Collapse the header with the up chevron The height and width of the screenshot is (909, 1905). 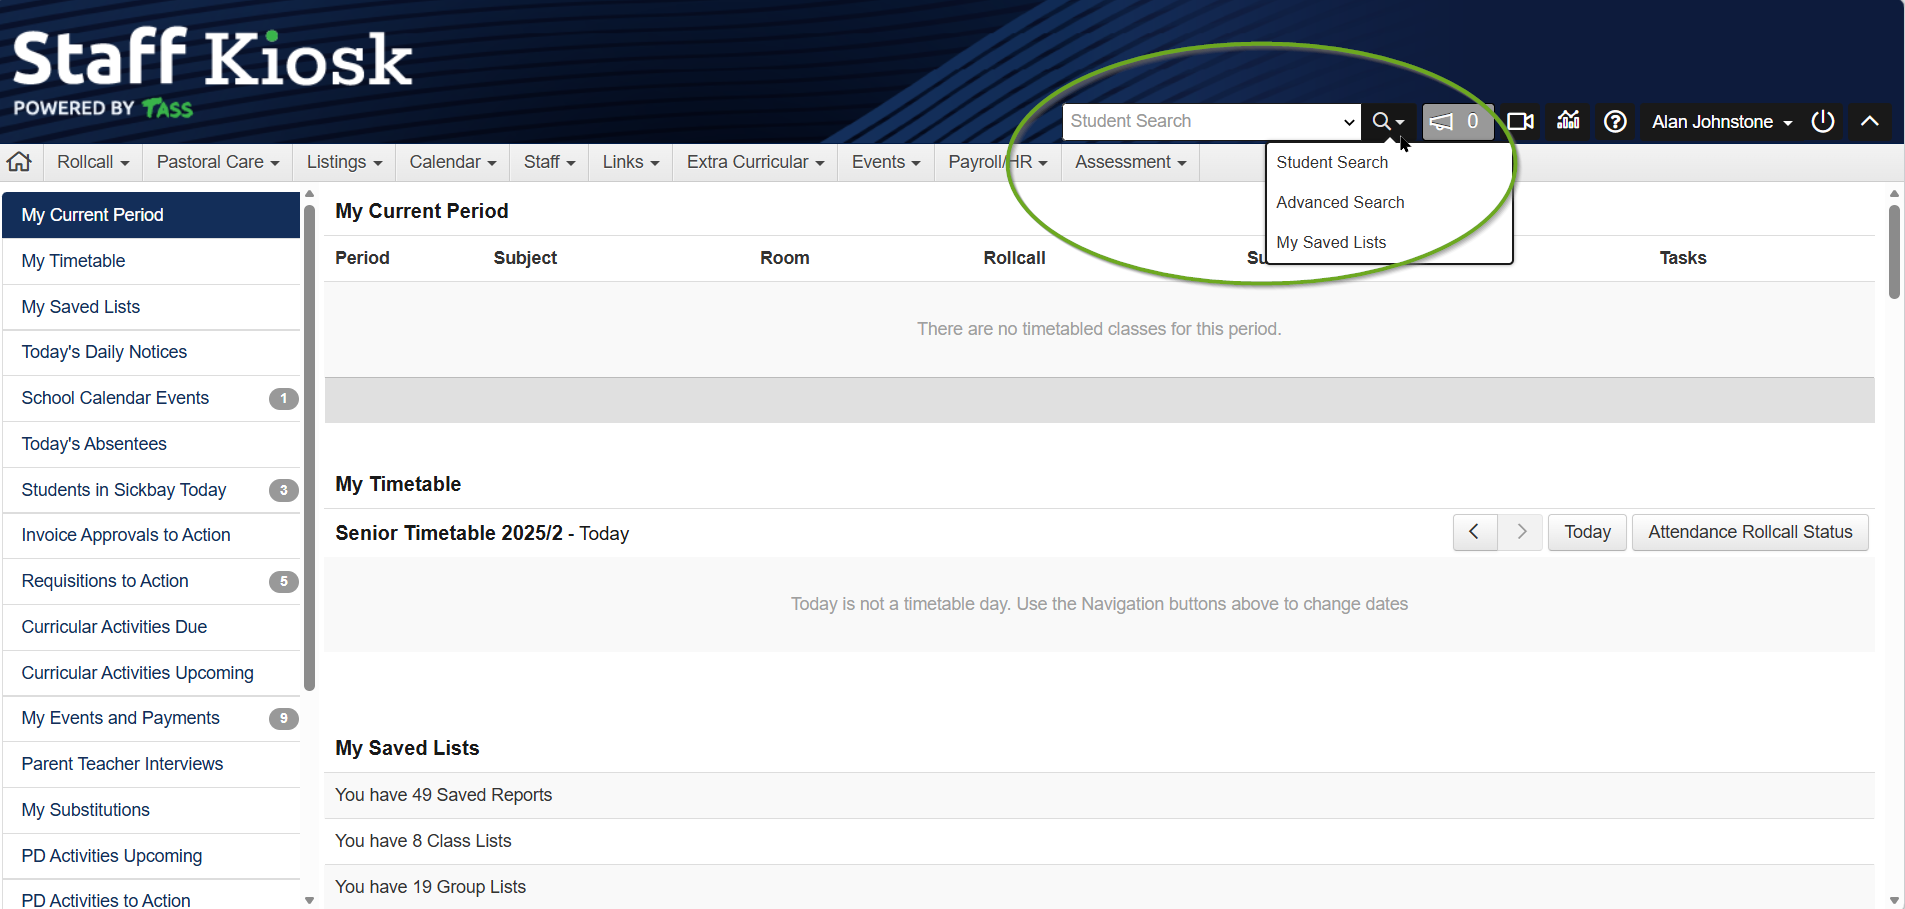pyautogui.click(x=1869, y=121)
